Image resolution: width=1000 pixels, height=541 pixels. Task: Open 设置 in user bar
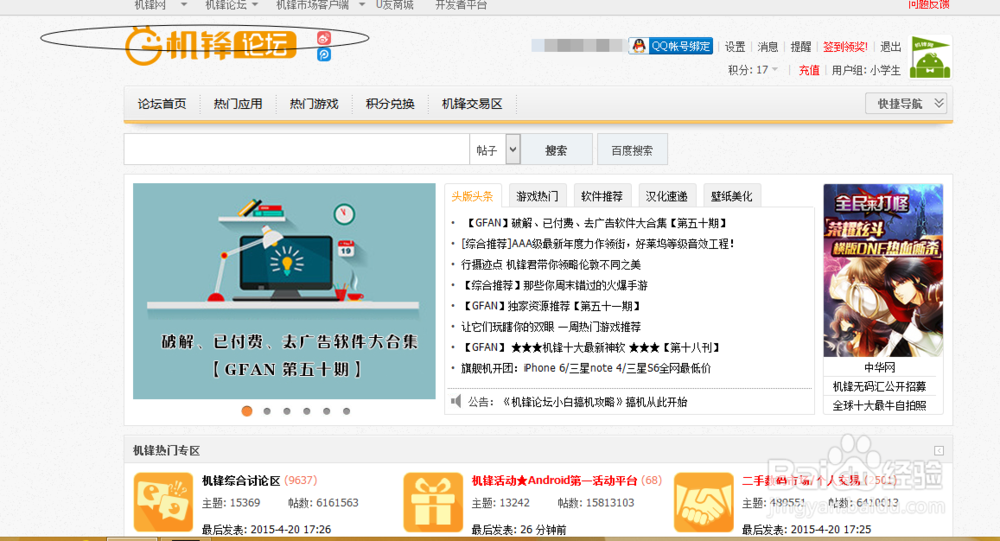735,47
